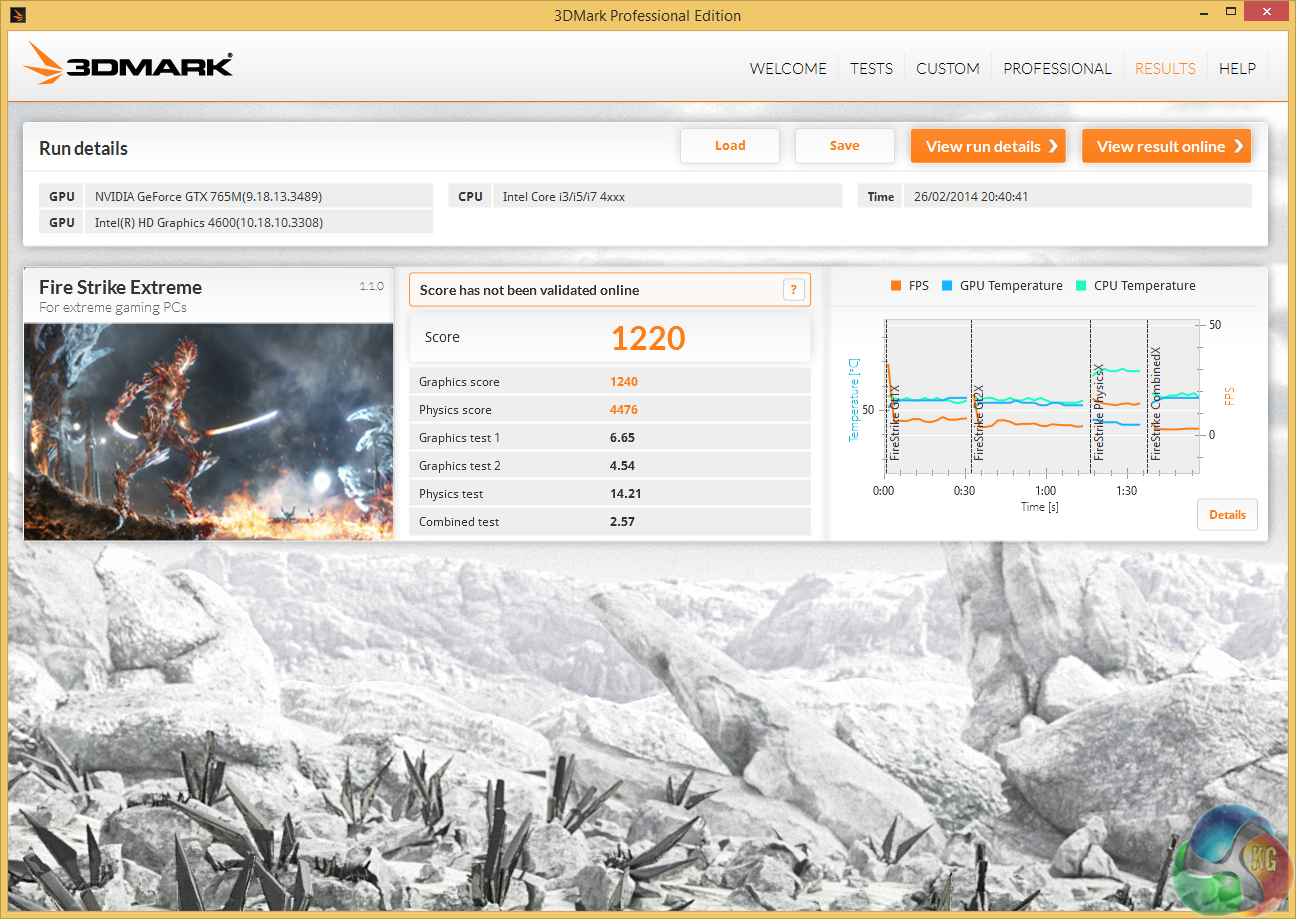Switch to the TESTS tab

[871, 69]
